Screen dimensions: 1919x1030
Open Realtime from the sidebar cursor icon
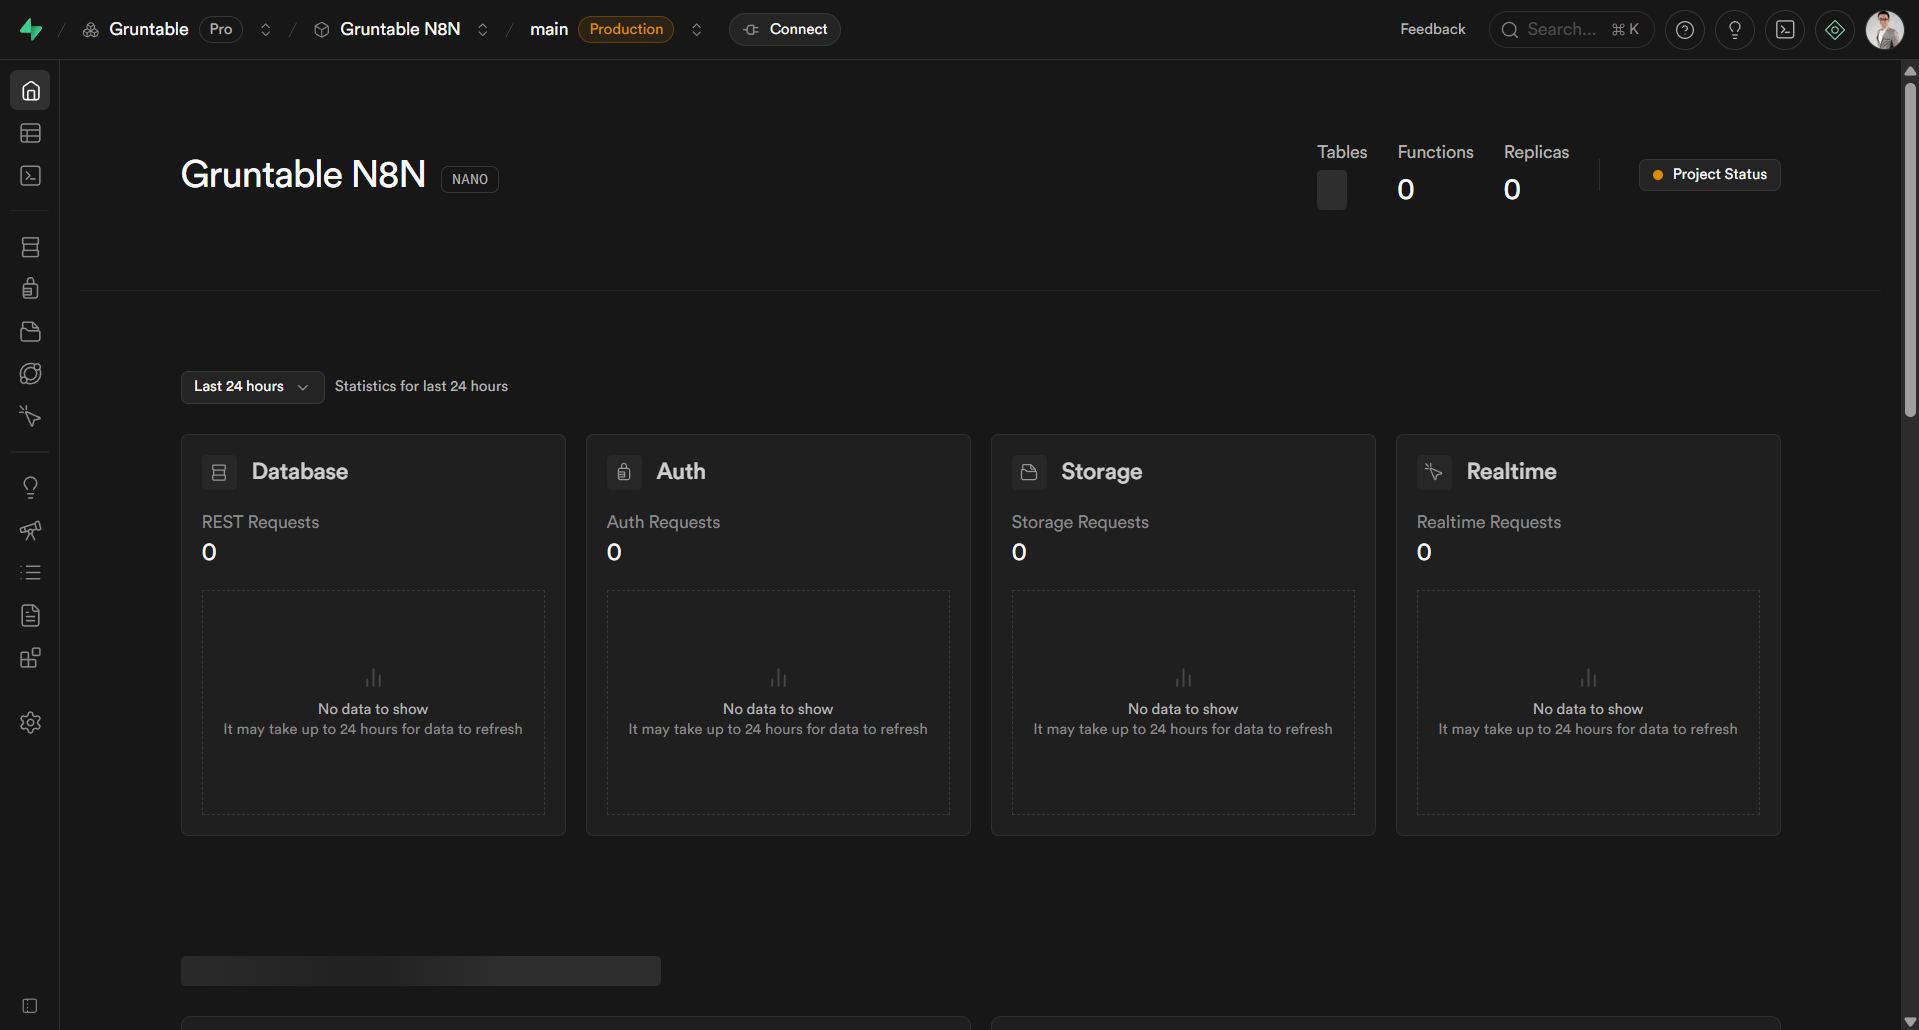(x=30, y=417)
